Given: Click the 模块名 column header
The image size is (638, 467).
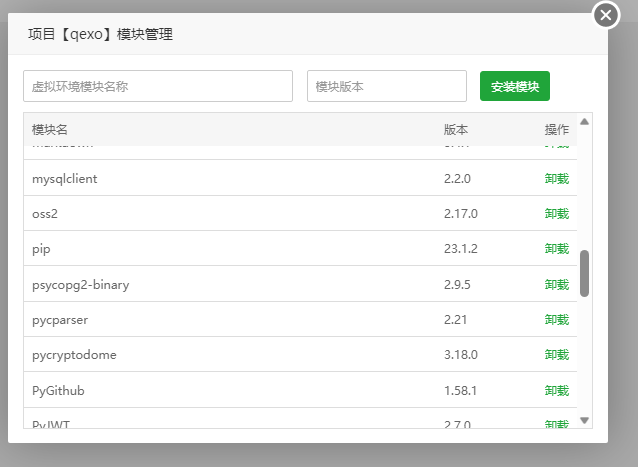Looking at the screenshot, I should 50,130.
